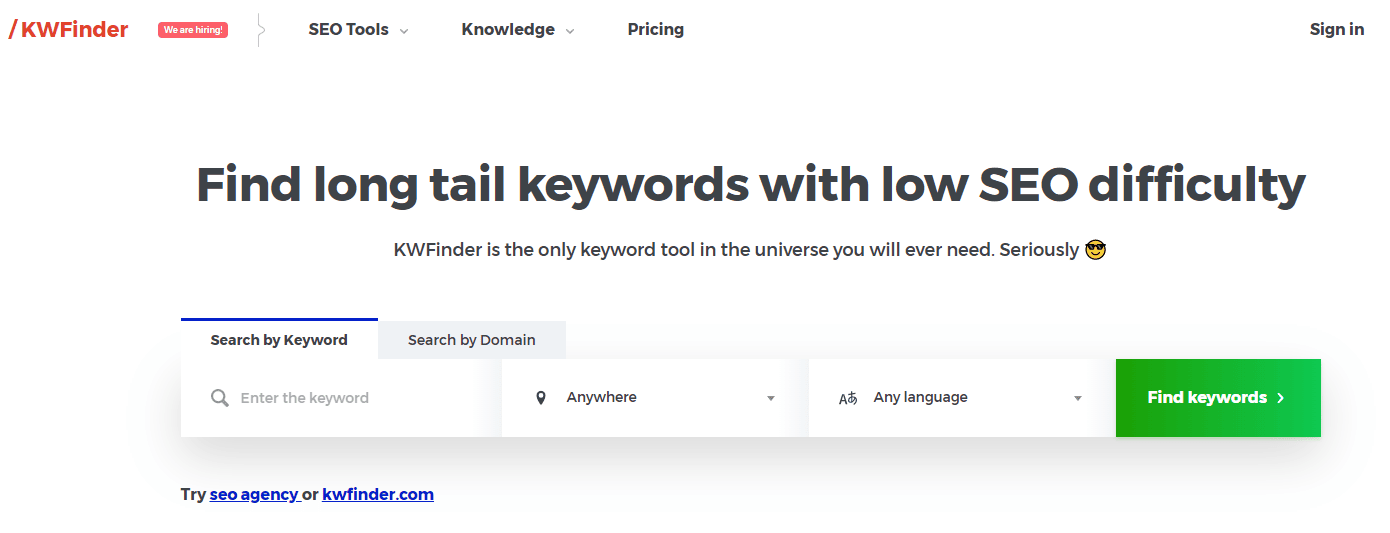Screen dimensions: 1390x533
Task: Click the location pin icon
Action: tap(541, 398)
